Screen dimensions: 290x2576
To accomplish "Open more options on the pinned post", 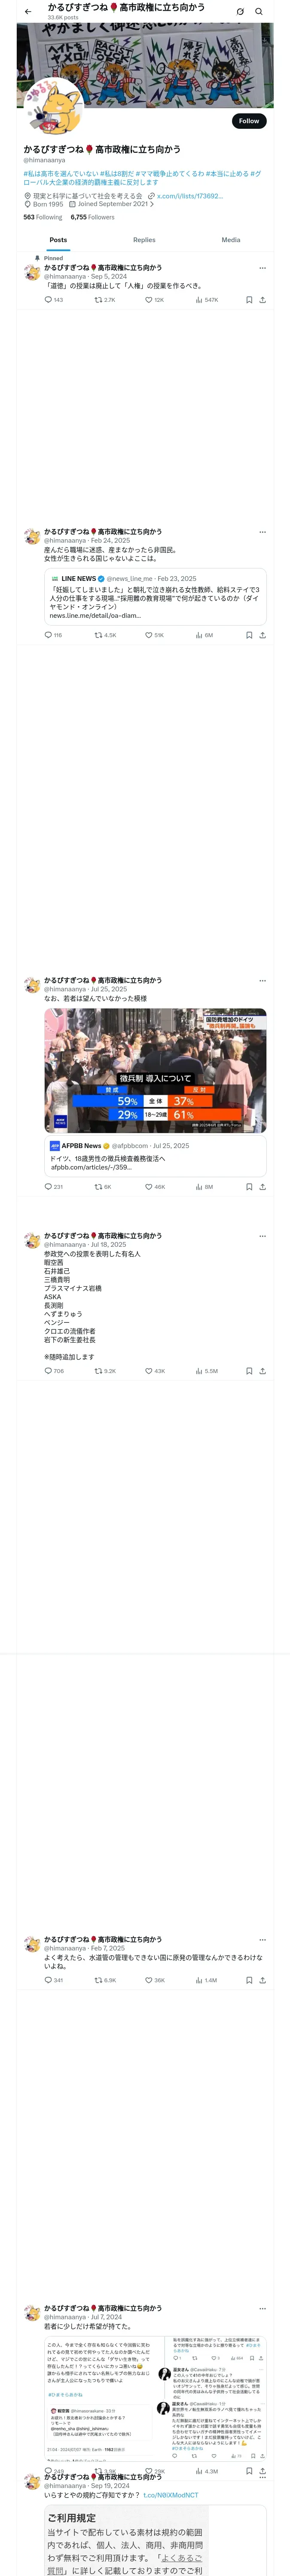I will (262, 268).
